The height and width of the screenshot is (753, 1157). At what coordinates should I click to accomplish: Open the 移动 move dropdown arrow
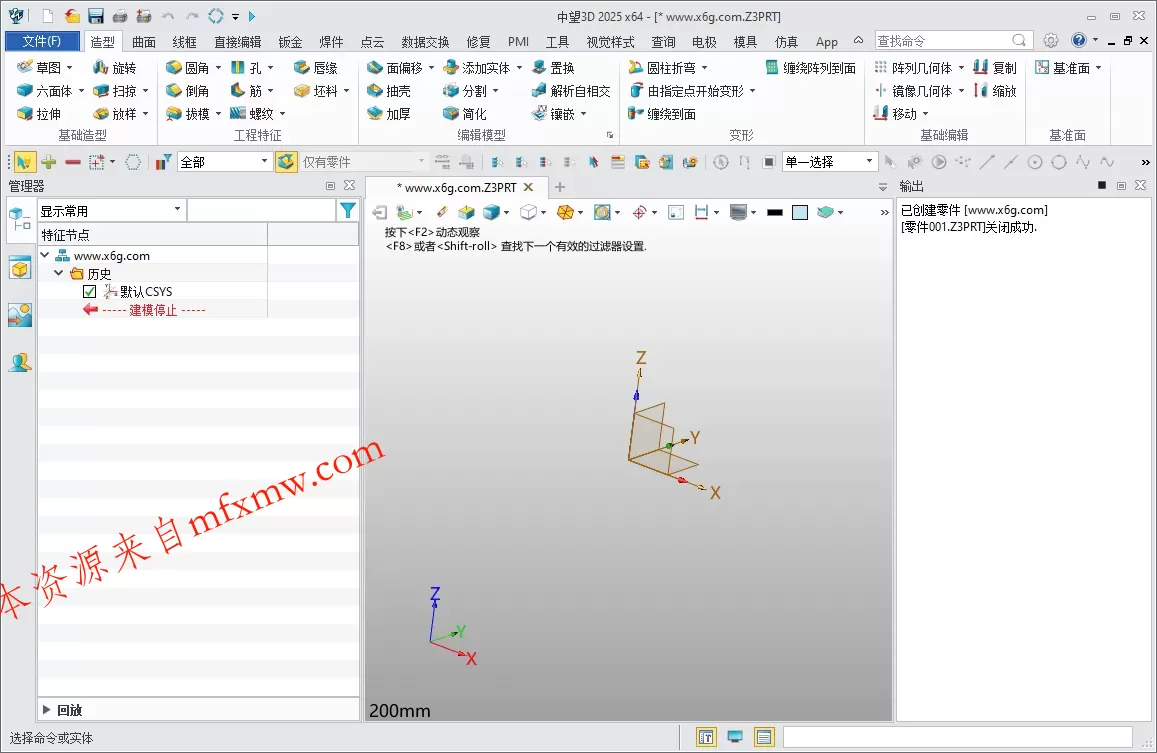point(925,114)
